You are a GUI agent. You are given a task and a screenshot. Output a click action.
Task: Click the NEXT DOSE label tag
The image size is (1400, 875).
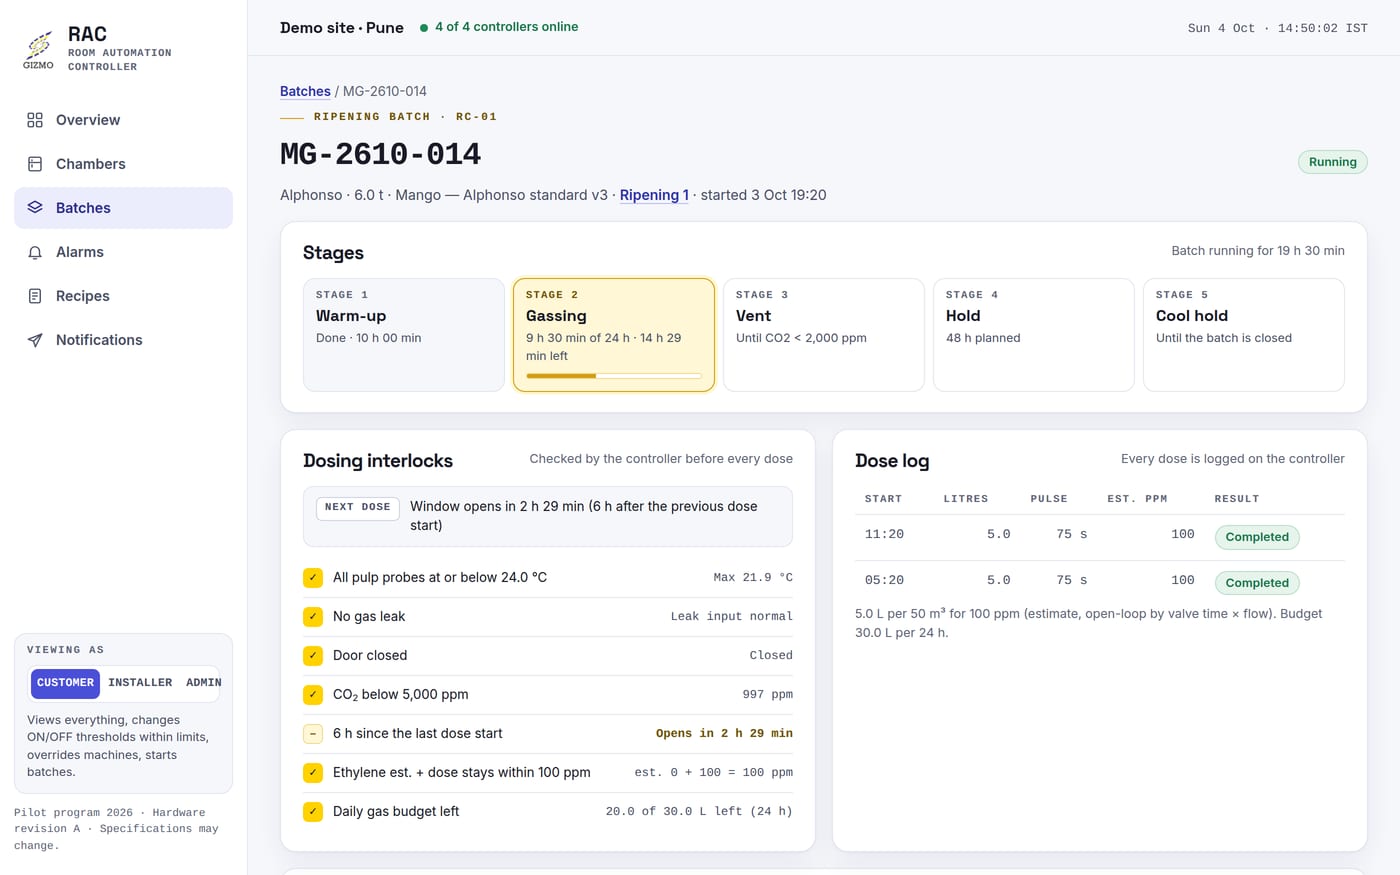358,508
